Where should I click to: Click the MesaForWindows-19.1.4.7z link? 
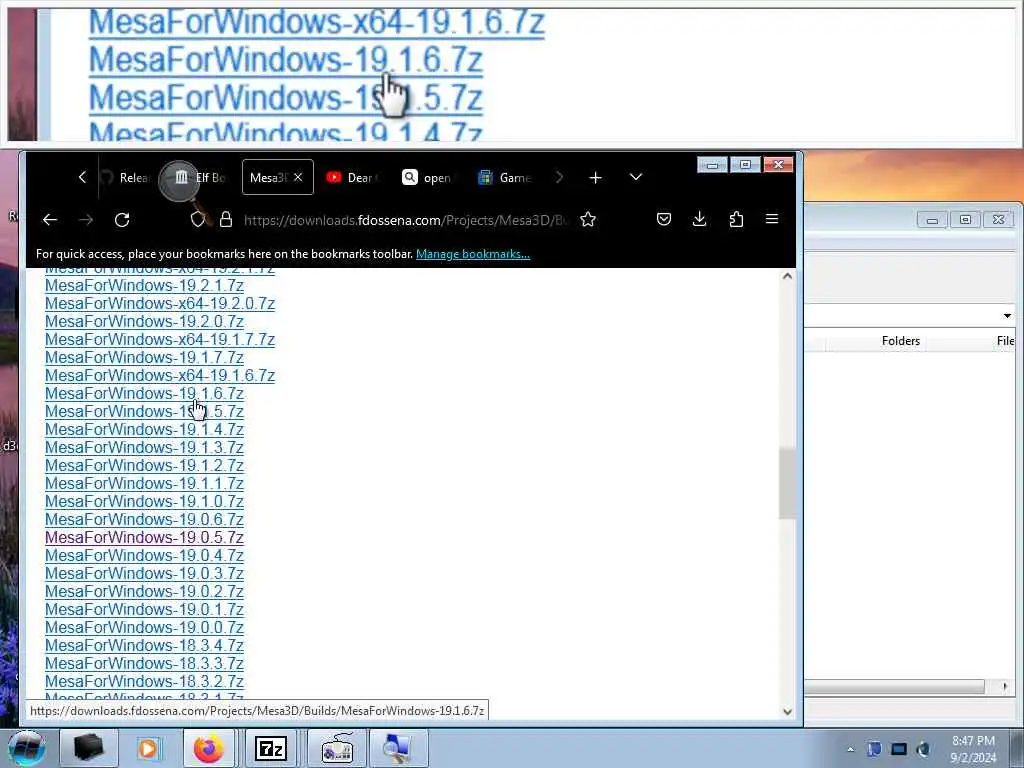pos(144,430)
